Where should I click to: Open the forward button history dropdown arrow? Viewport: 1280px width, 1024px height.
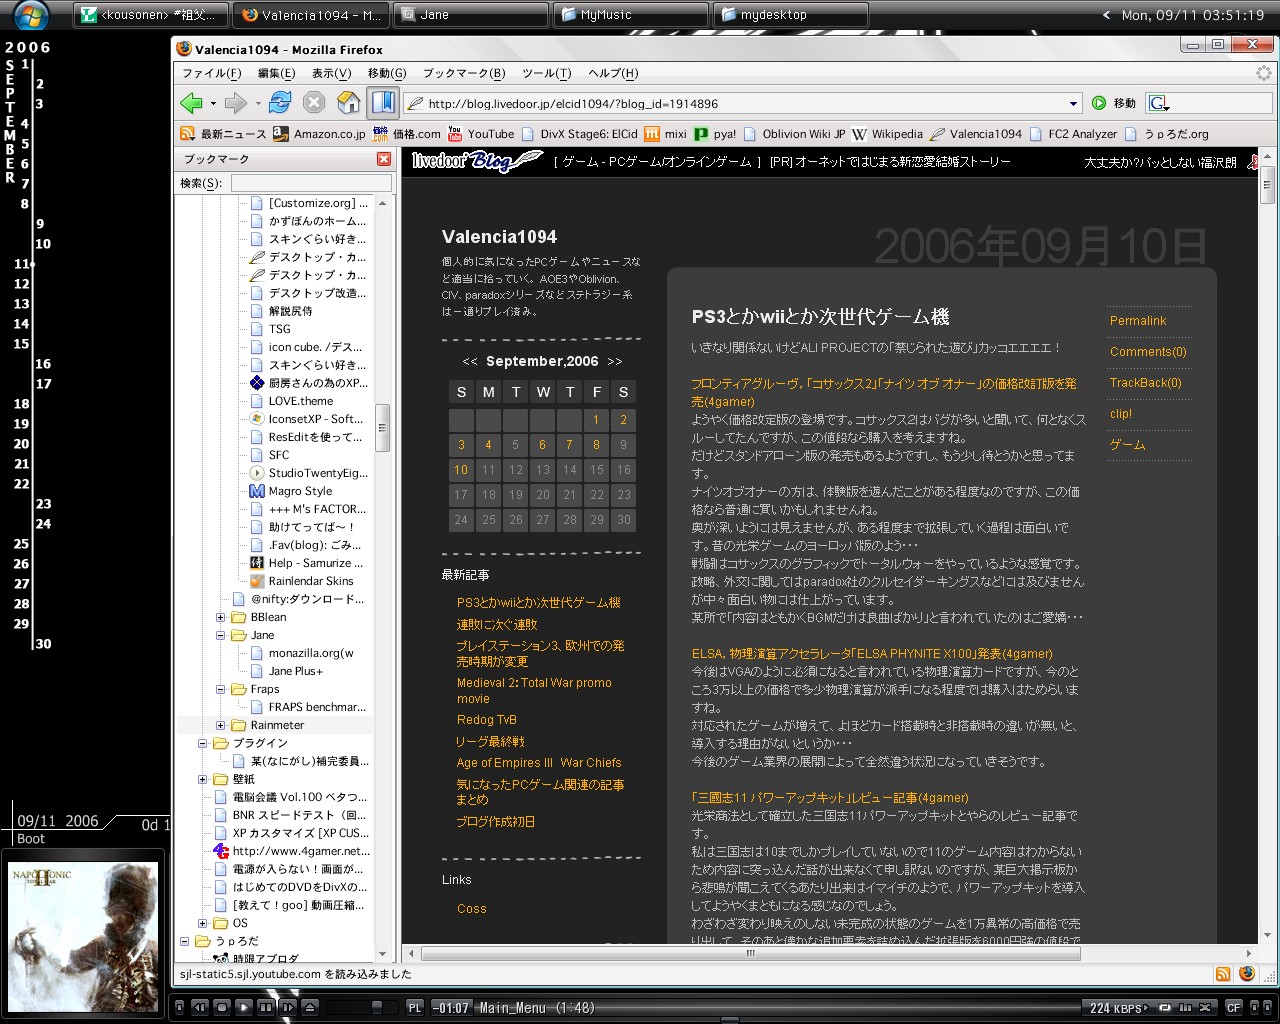(x=258, y=103)
